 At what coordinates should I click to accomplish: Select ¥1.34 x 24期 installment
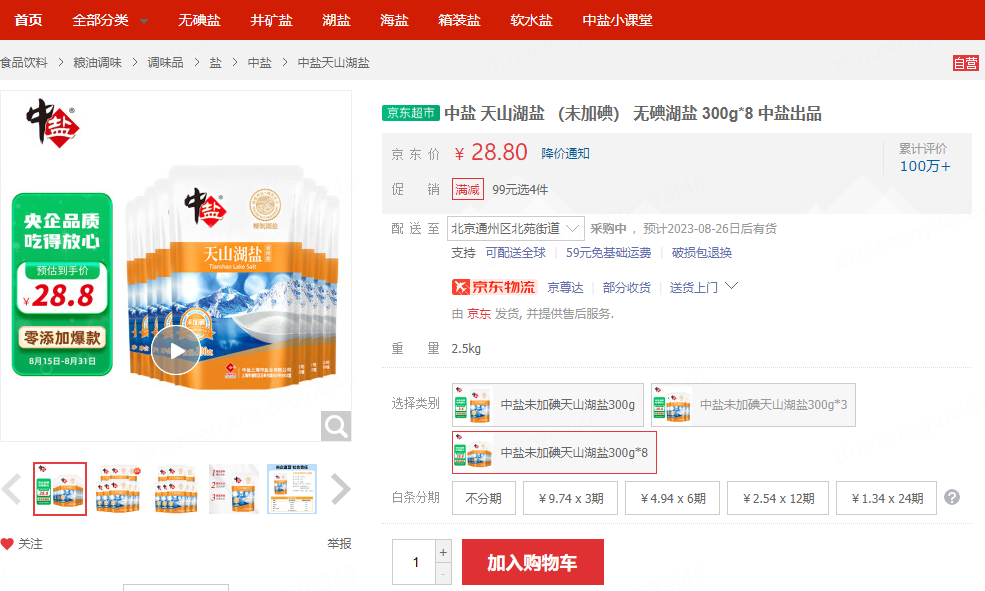click(886, 499)
